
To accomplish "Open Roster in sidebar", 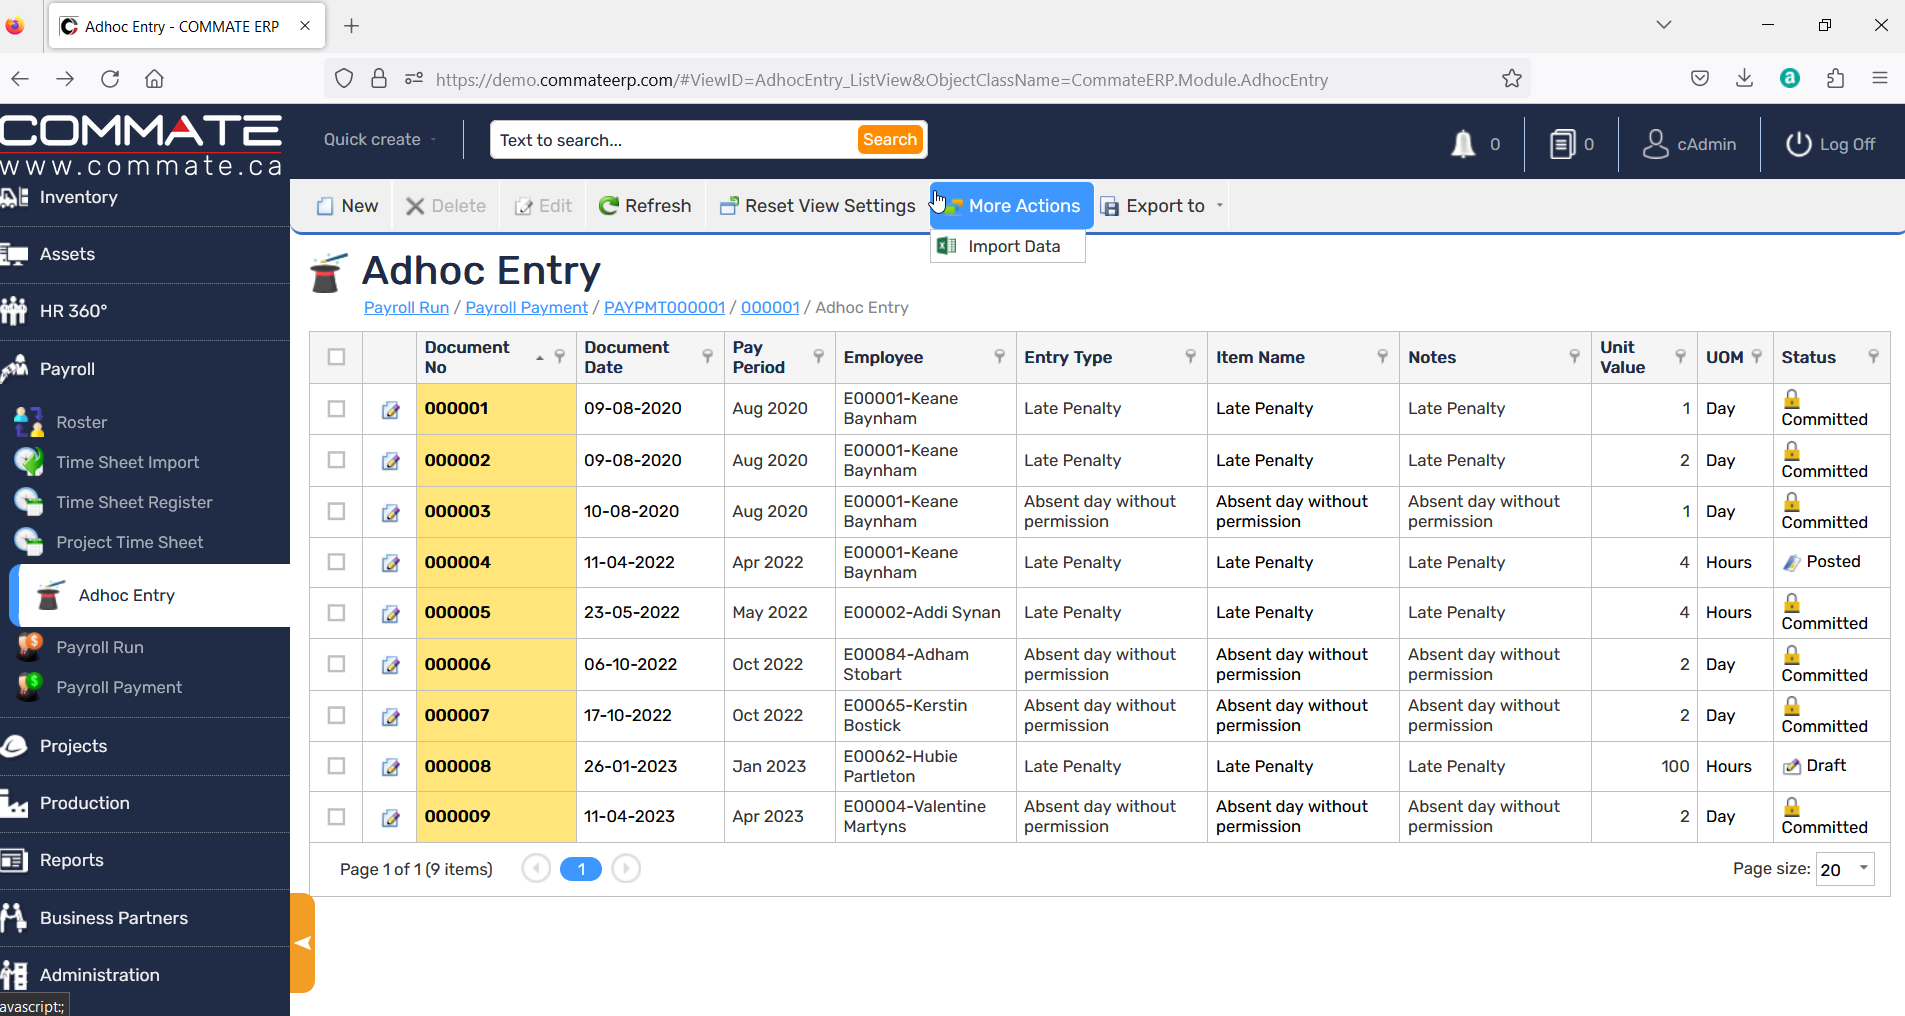I will pyautogui.click(x=81, y=422).
